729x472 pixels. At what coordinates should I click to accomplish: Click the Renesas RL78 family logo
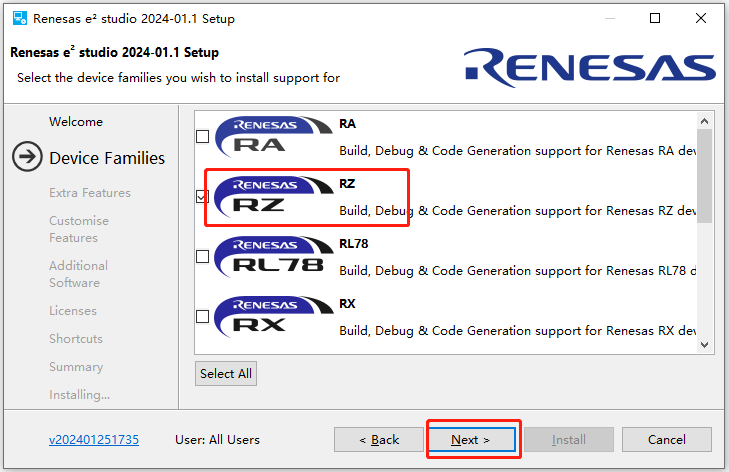point(272,256)
